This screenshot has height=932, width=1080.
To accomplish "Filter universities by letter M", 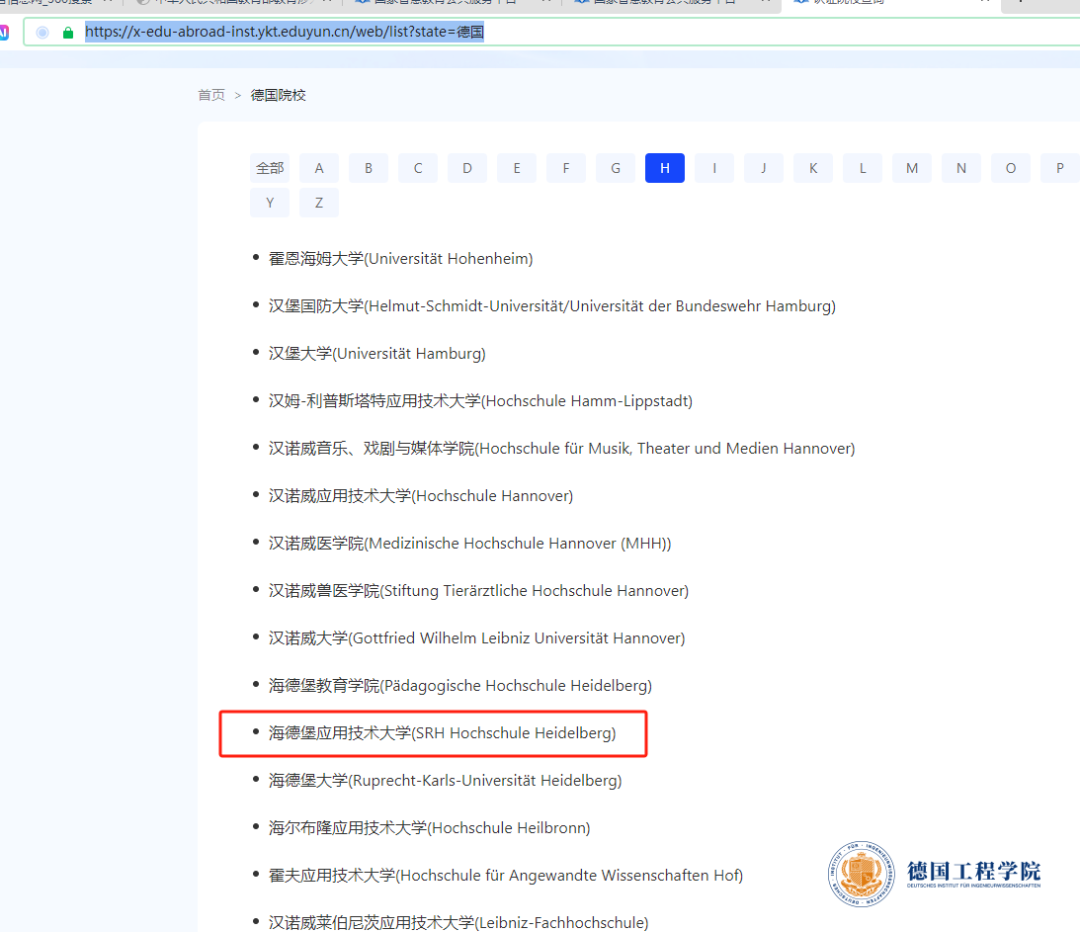I will 912,168.
